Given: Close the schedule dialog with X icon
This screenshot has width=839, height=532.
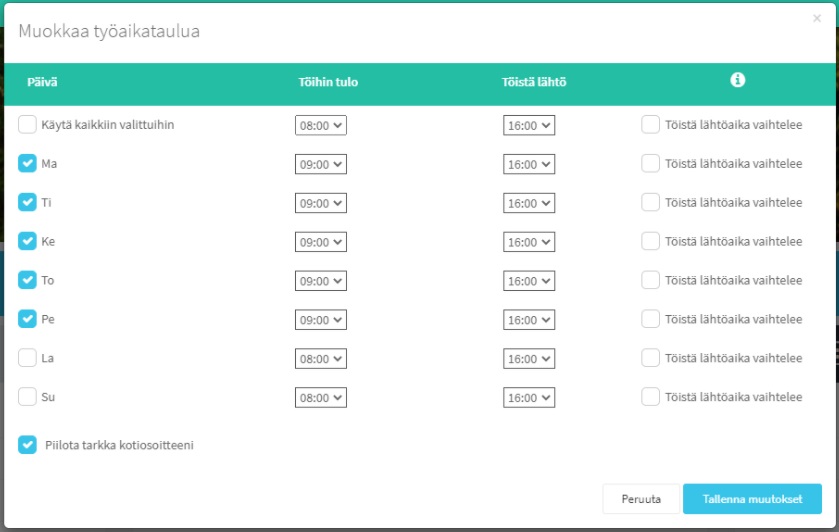Looking at the screenshot, I should [817, 18].
